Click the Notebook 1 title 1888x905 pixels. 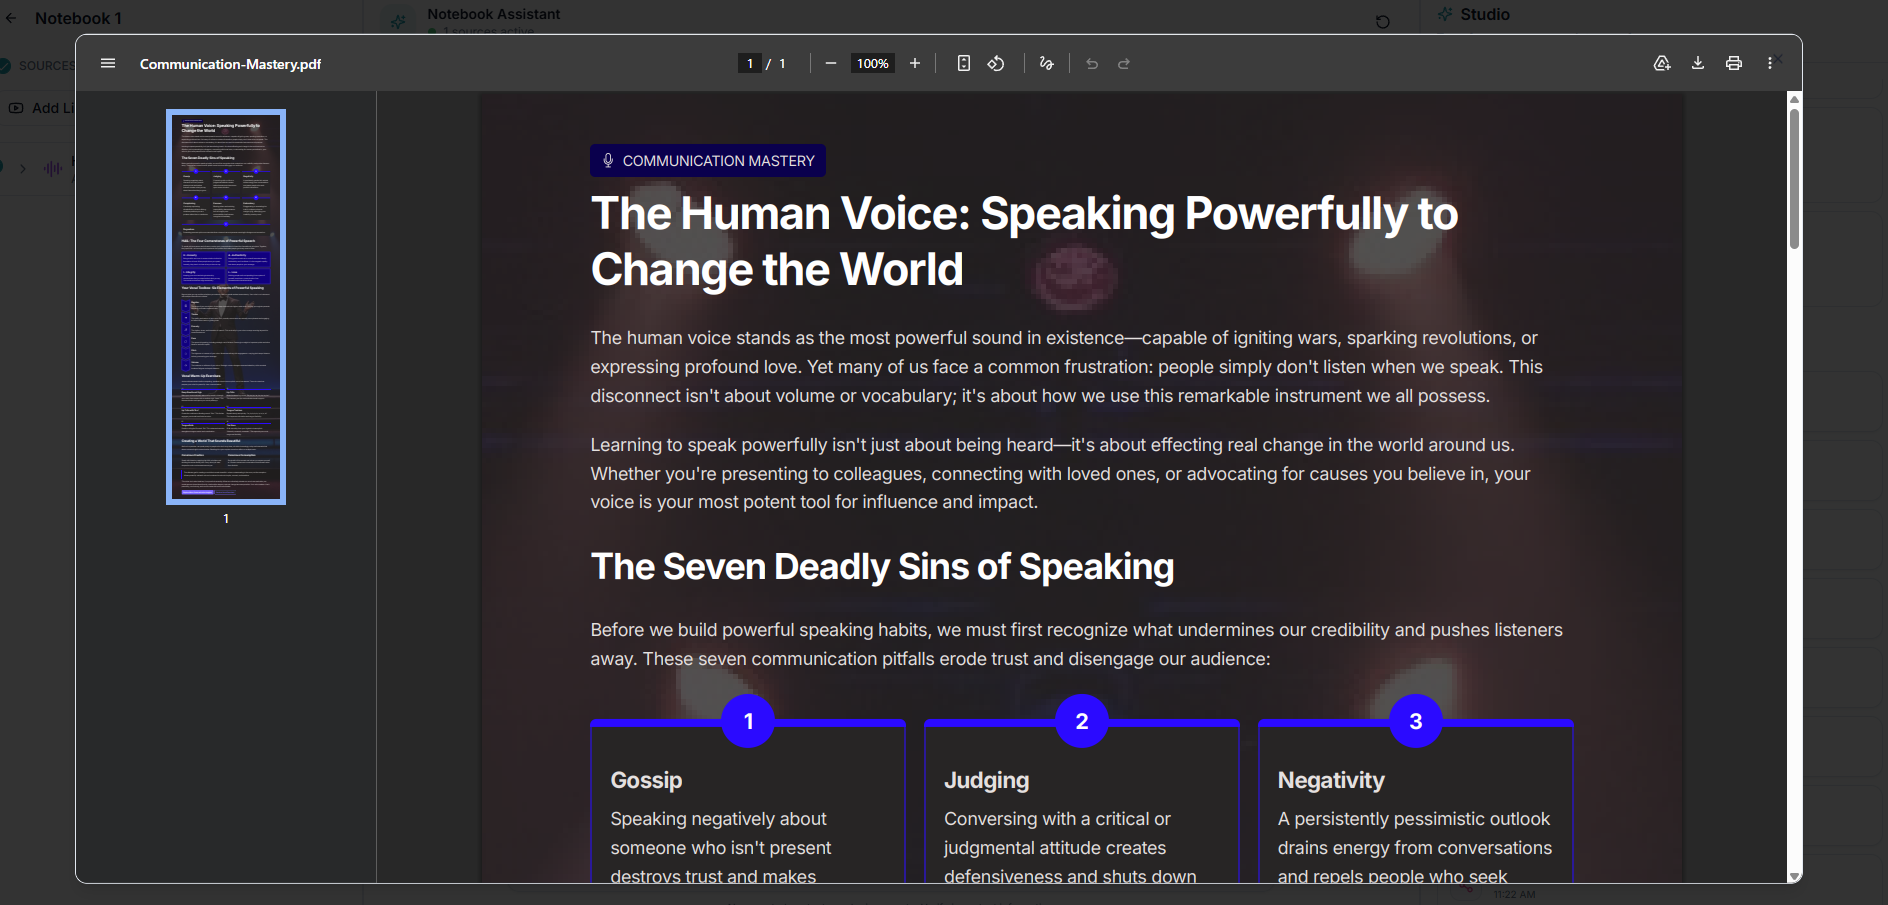(78, 18)
